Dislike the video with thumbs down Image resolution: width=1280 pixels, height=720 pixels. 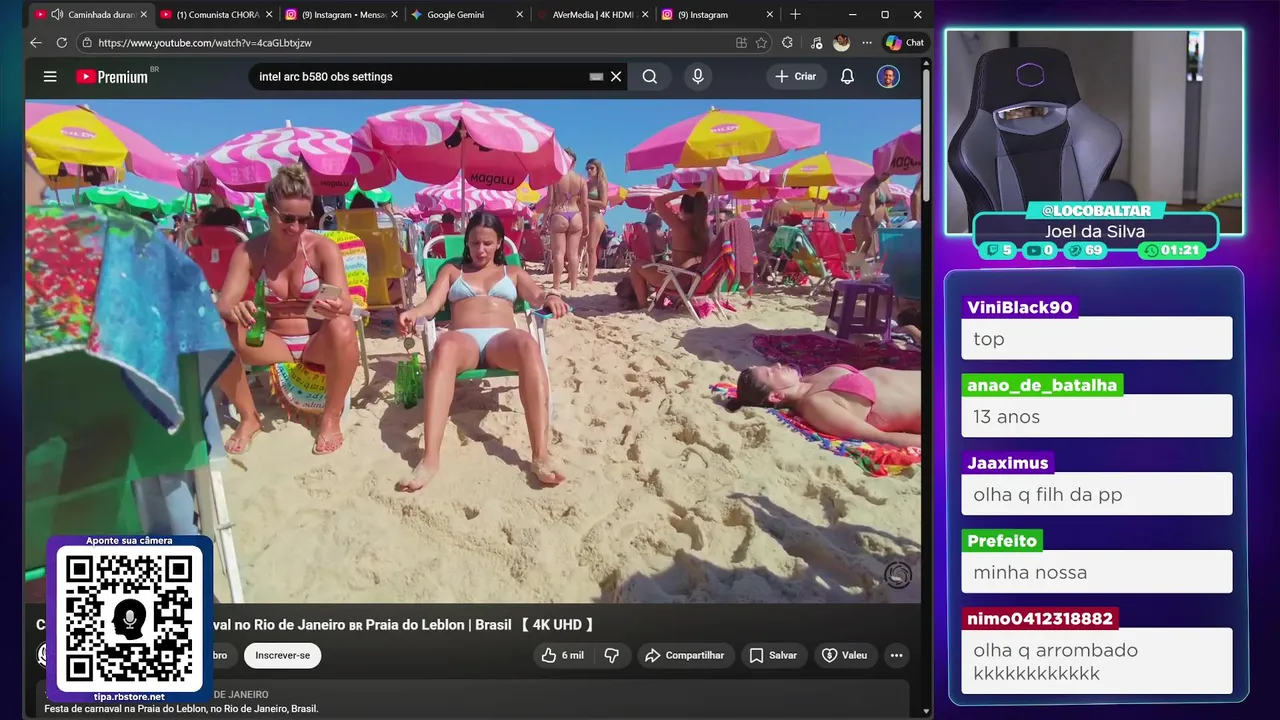(x=612, y=655)
